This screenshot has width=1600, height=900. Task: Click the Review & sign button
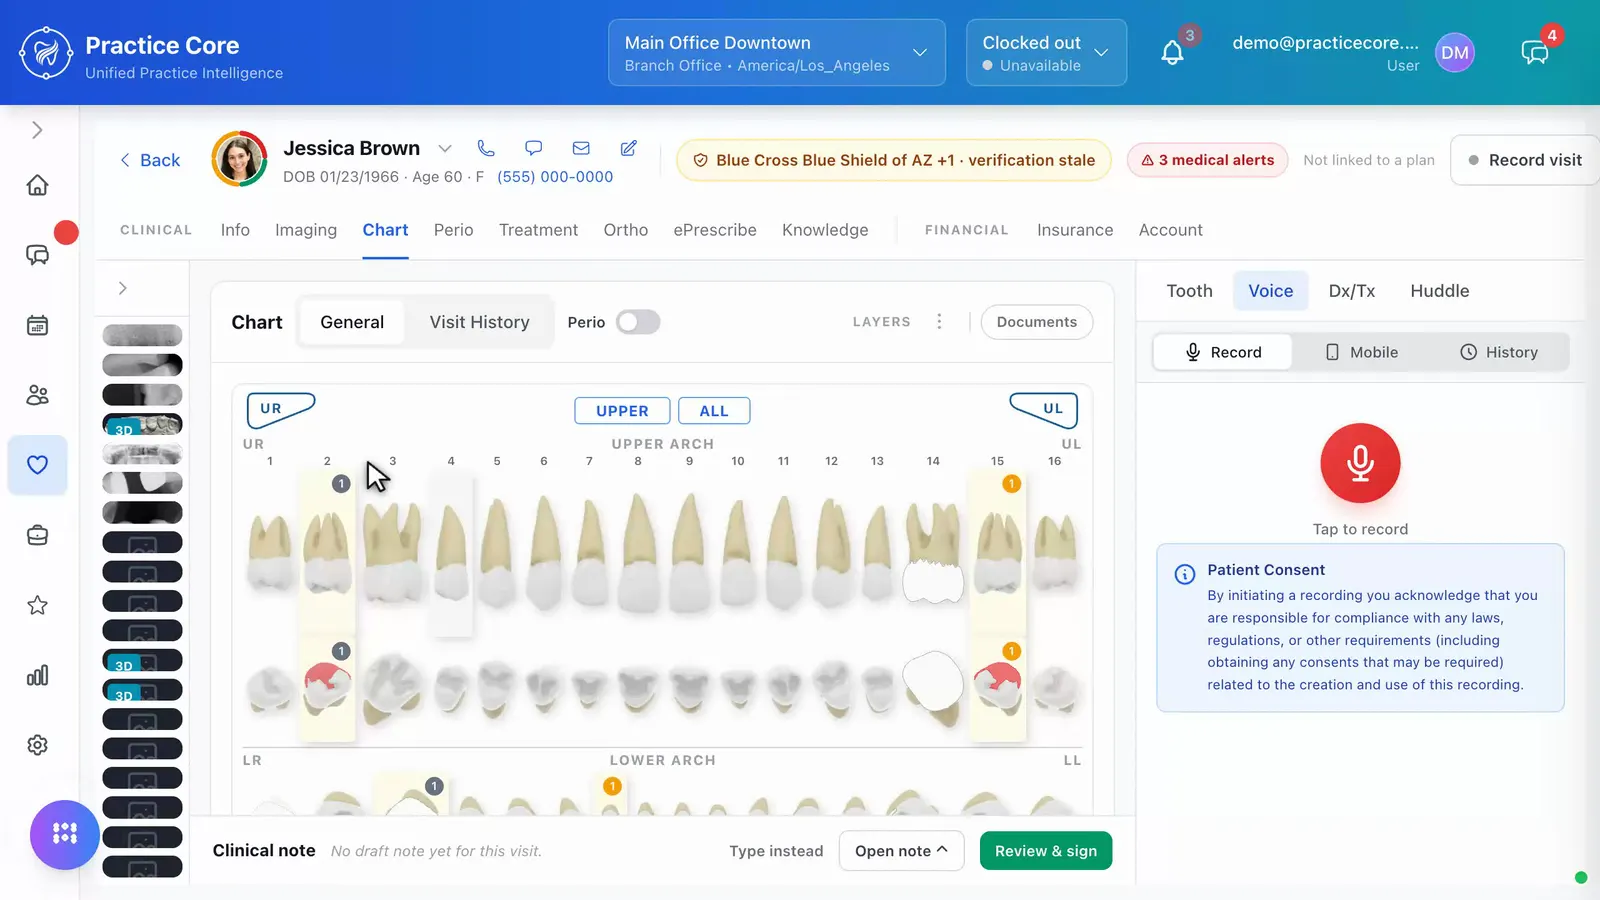click(1046, 851)
